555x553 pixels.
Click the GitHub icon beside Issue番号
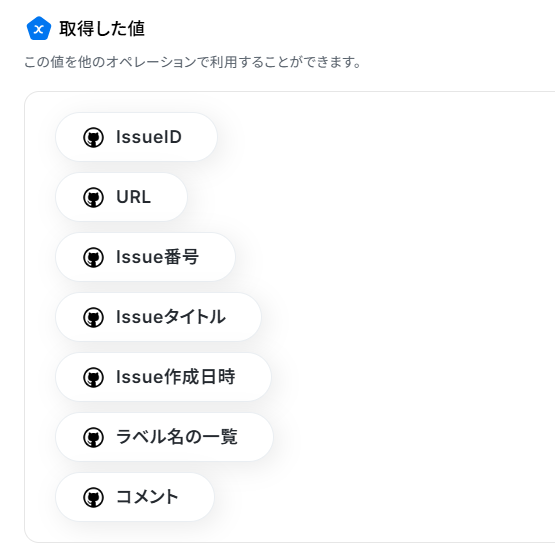click(x=93, y=257)
